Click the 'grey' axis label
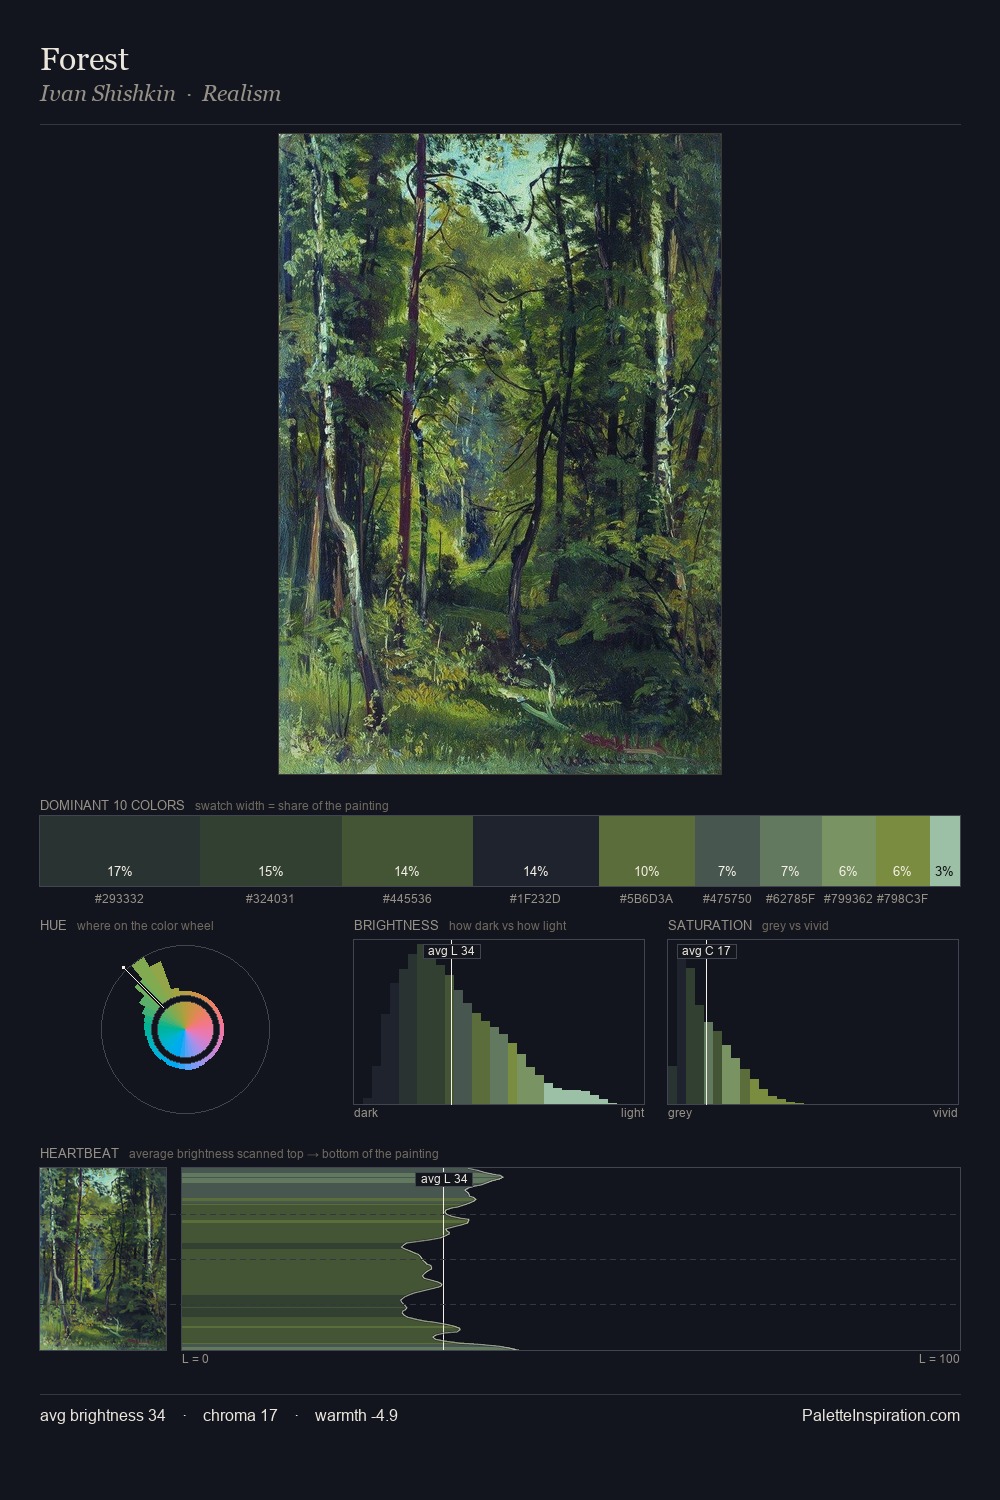 [x=680, y=1113]
